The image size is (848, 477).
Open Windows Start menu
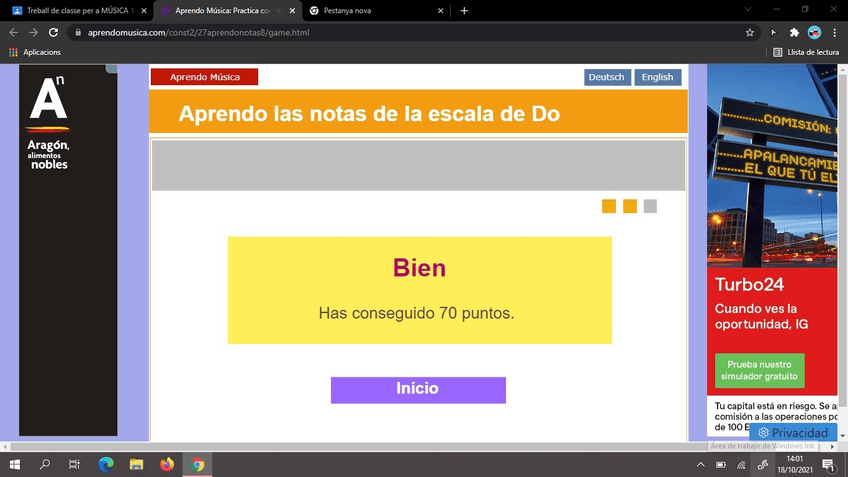(x=14, y=465)
